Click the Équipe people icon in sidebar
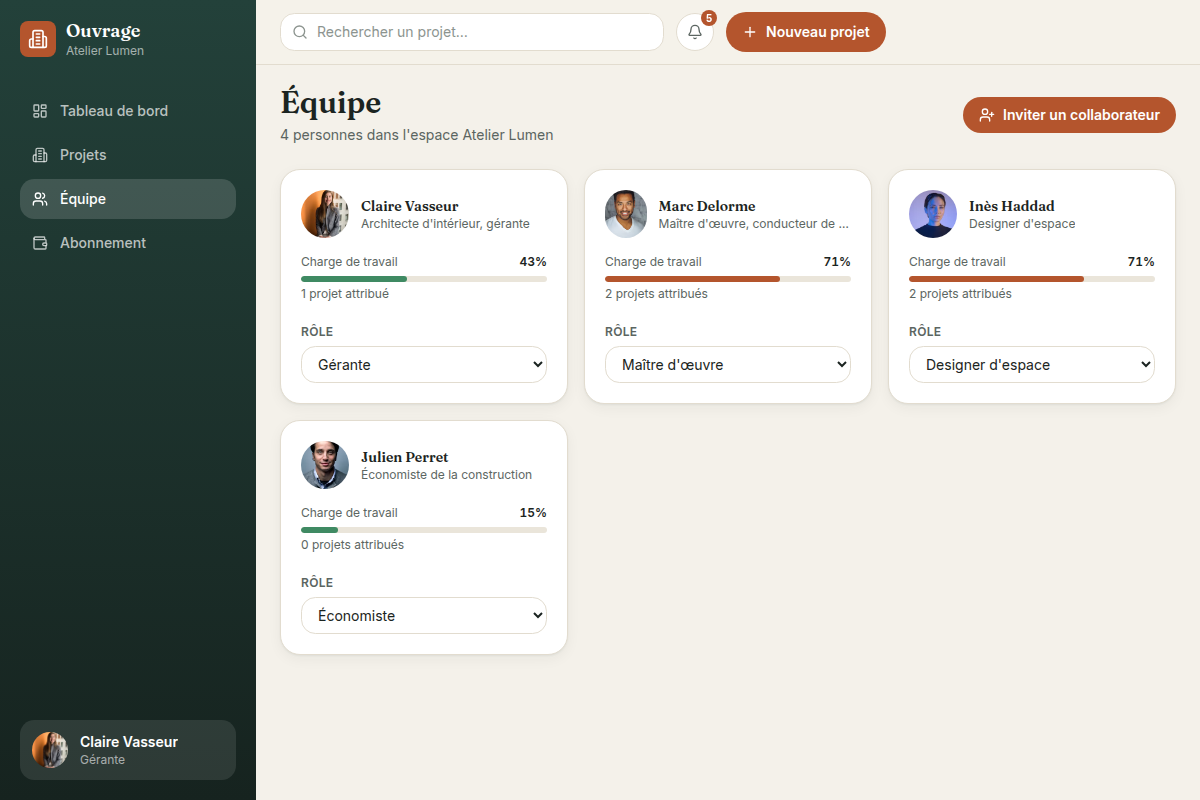The image size is (1200, 800). (x=40, y=199)
